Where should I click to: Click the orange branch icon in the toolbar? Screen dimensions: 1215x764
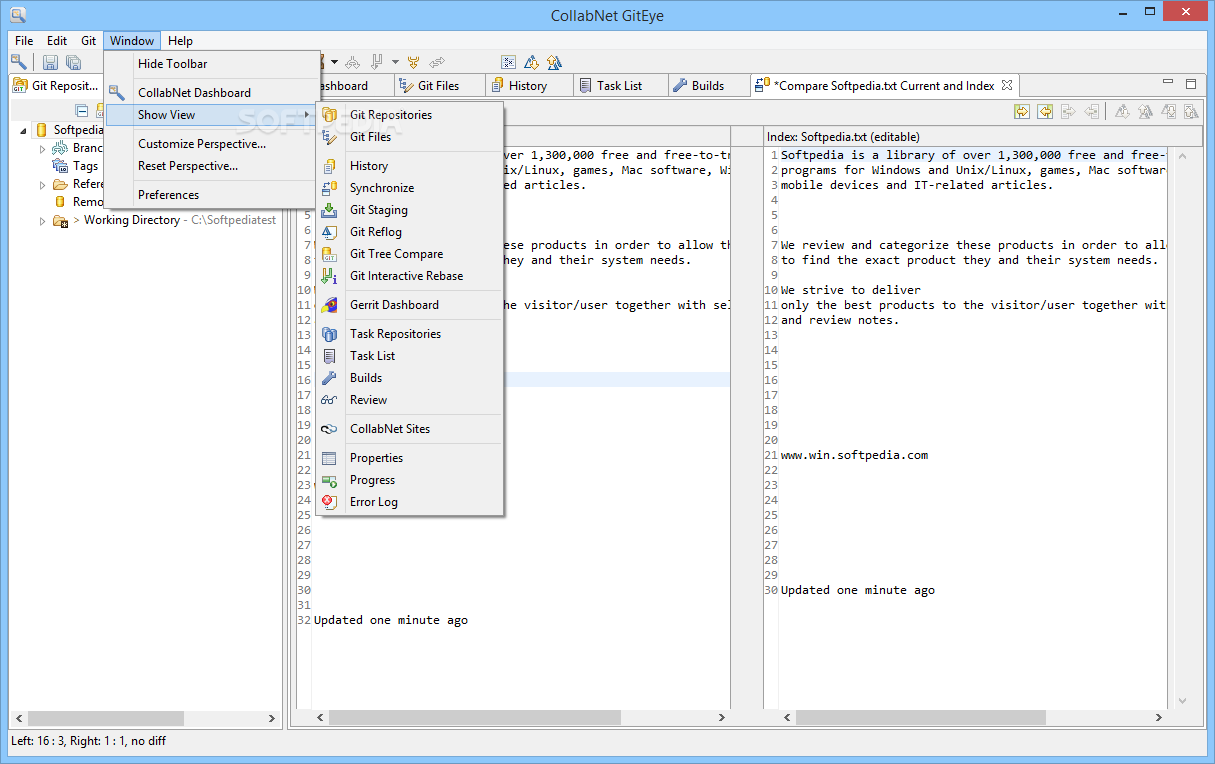click(413, 62)
